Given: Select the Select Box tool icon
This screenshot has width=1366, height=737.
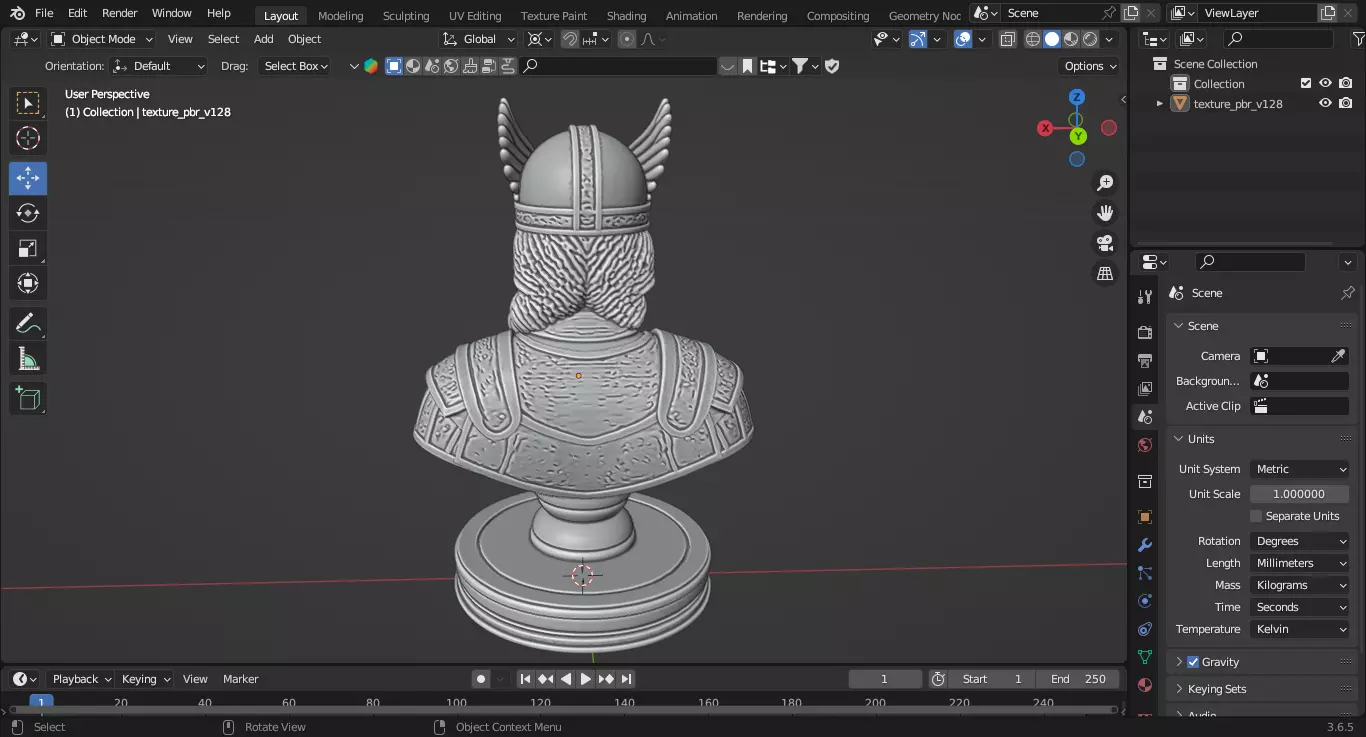Looking at the screenshot, I should click(x=28, y=103).
